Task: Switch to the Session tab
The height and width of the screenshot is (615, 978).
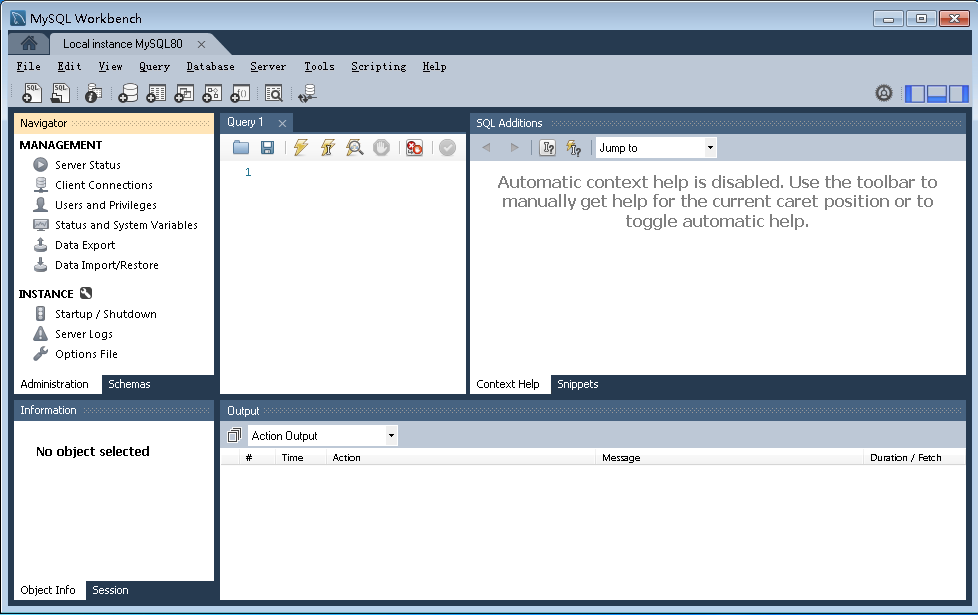Action: coord(110,590)
